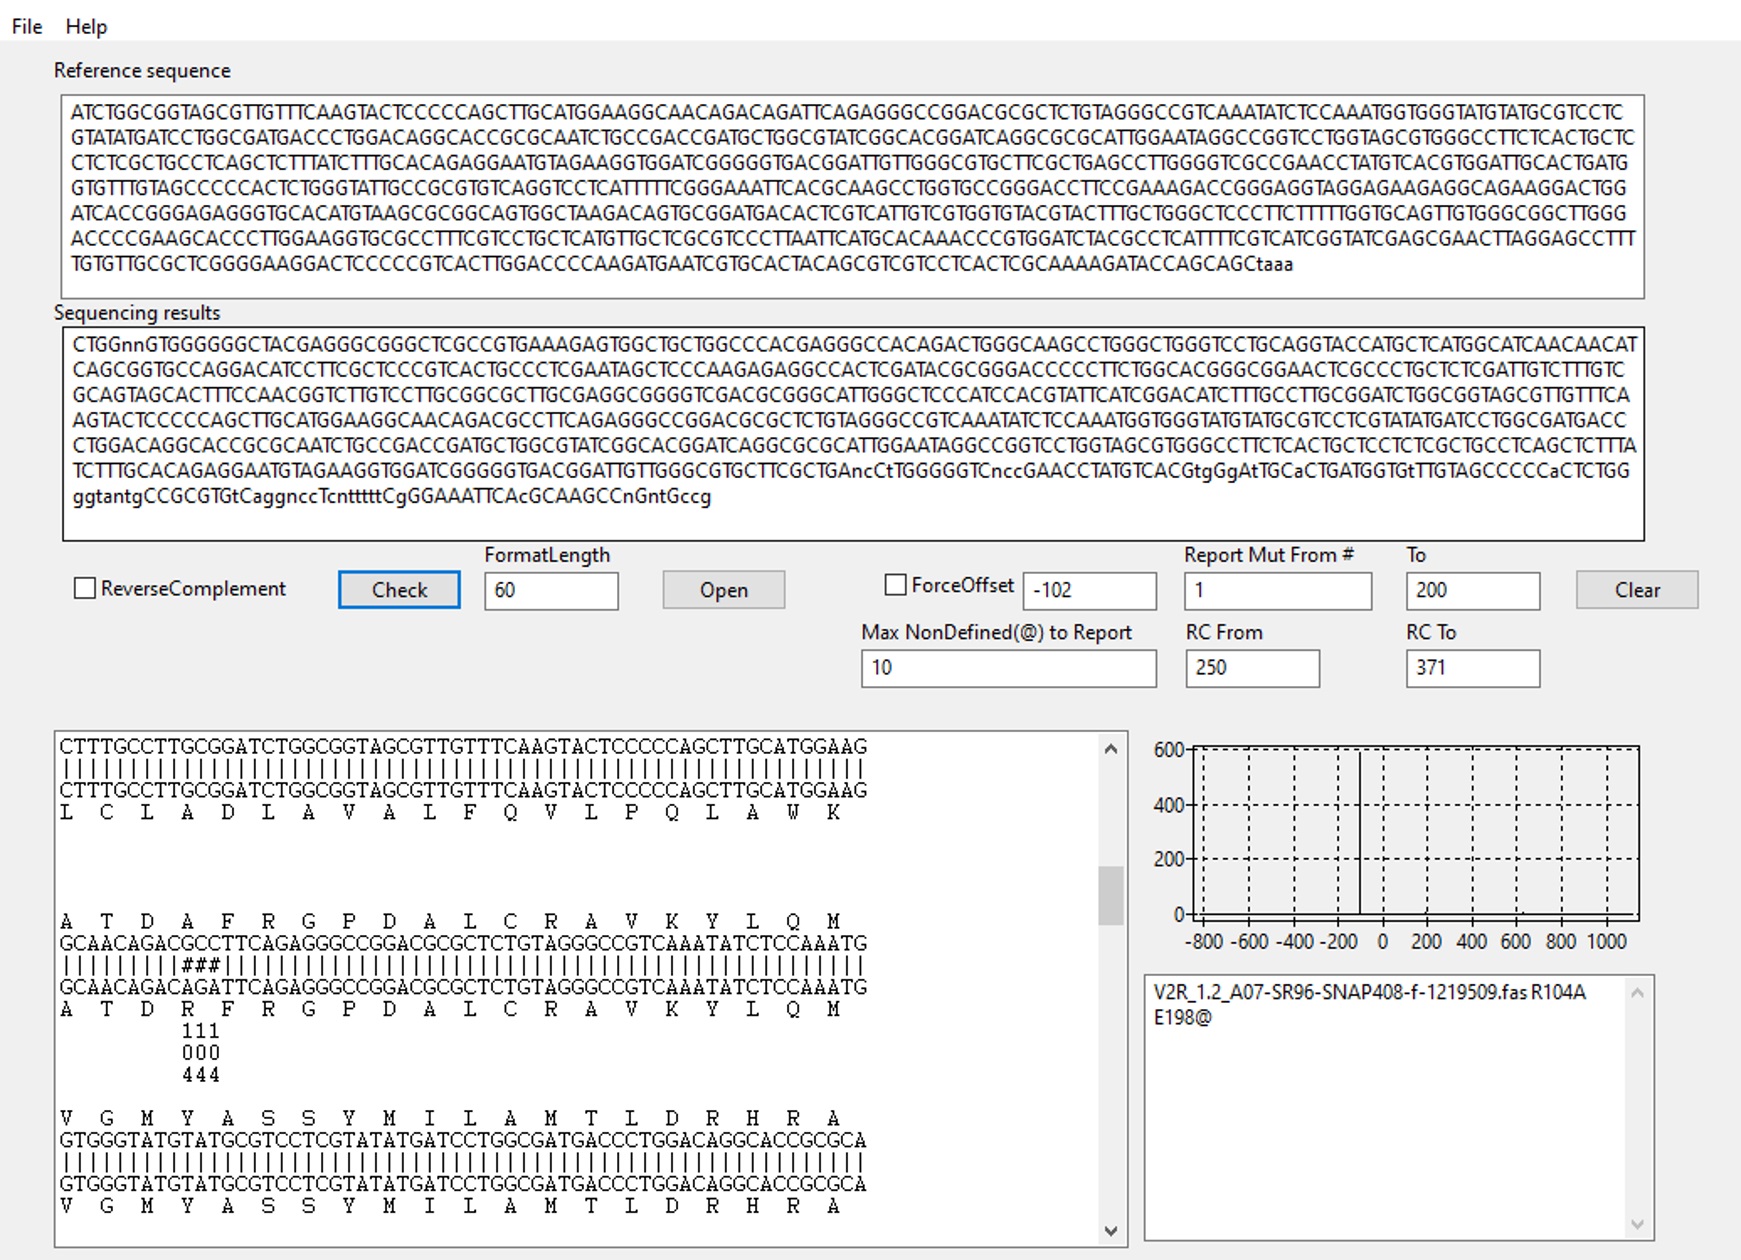
Task: Open the File menu
Action: pyautogui.click(x=27, y=27)
